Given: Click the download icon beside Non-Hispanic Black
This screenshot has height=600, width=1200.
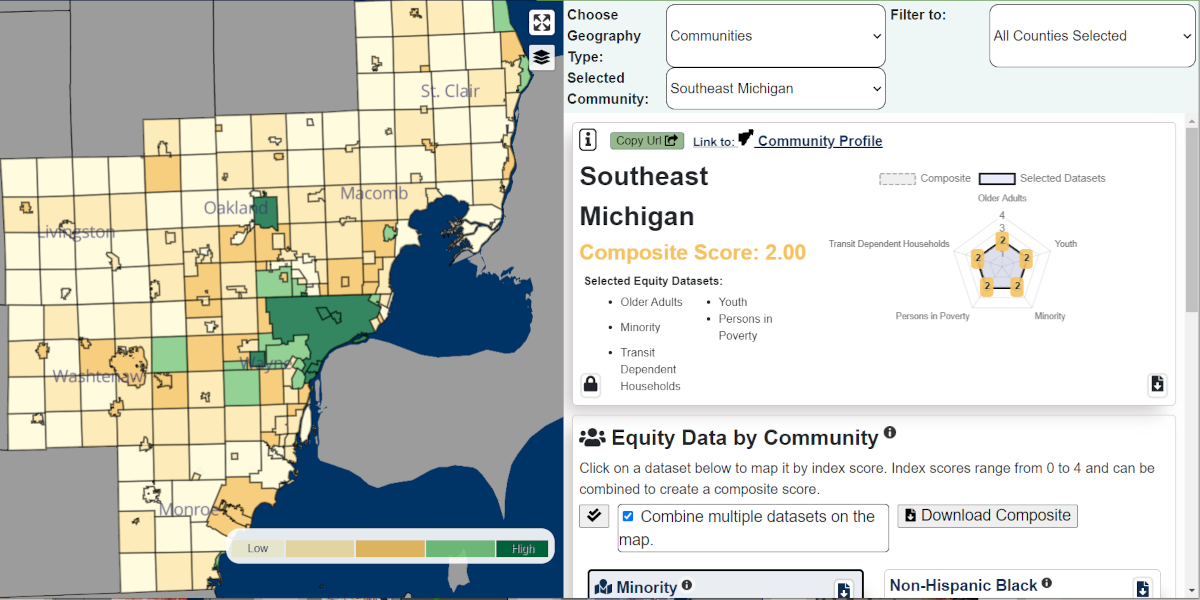Looking at the screenshot, I should click(1143, 588).
